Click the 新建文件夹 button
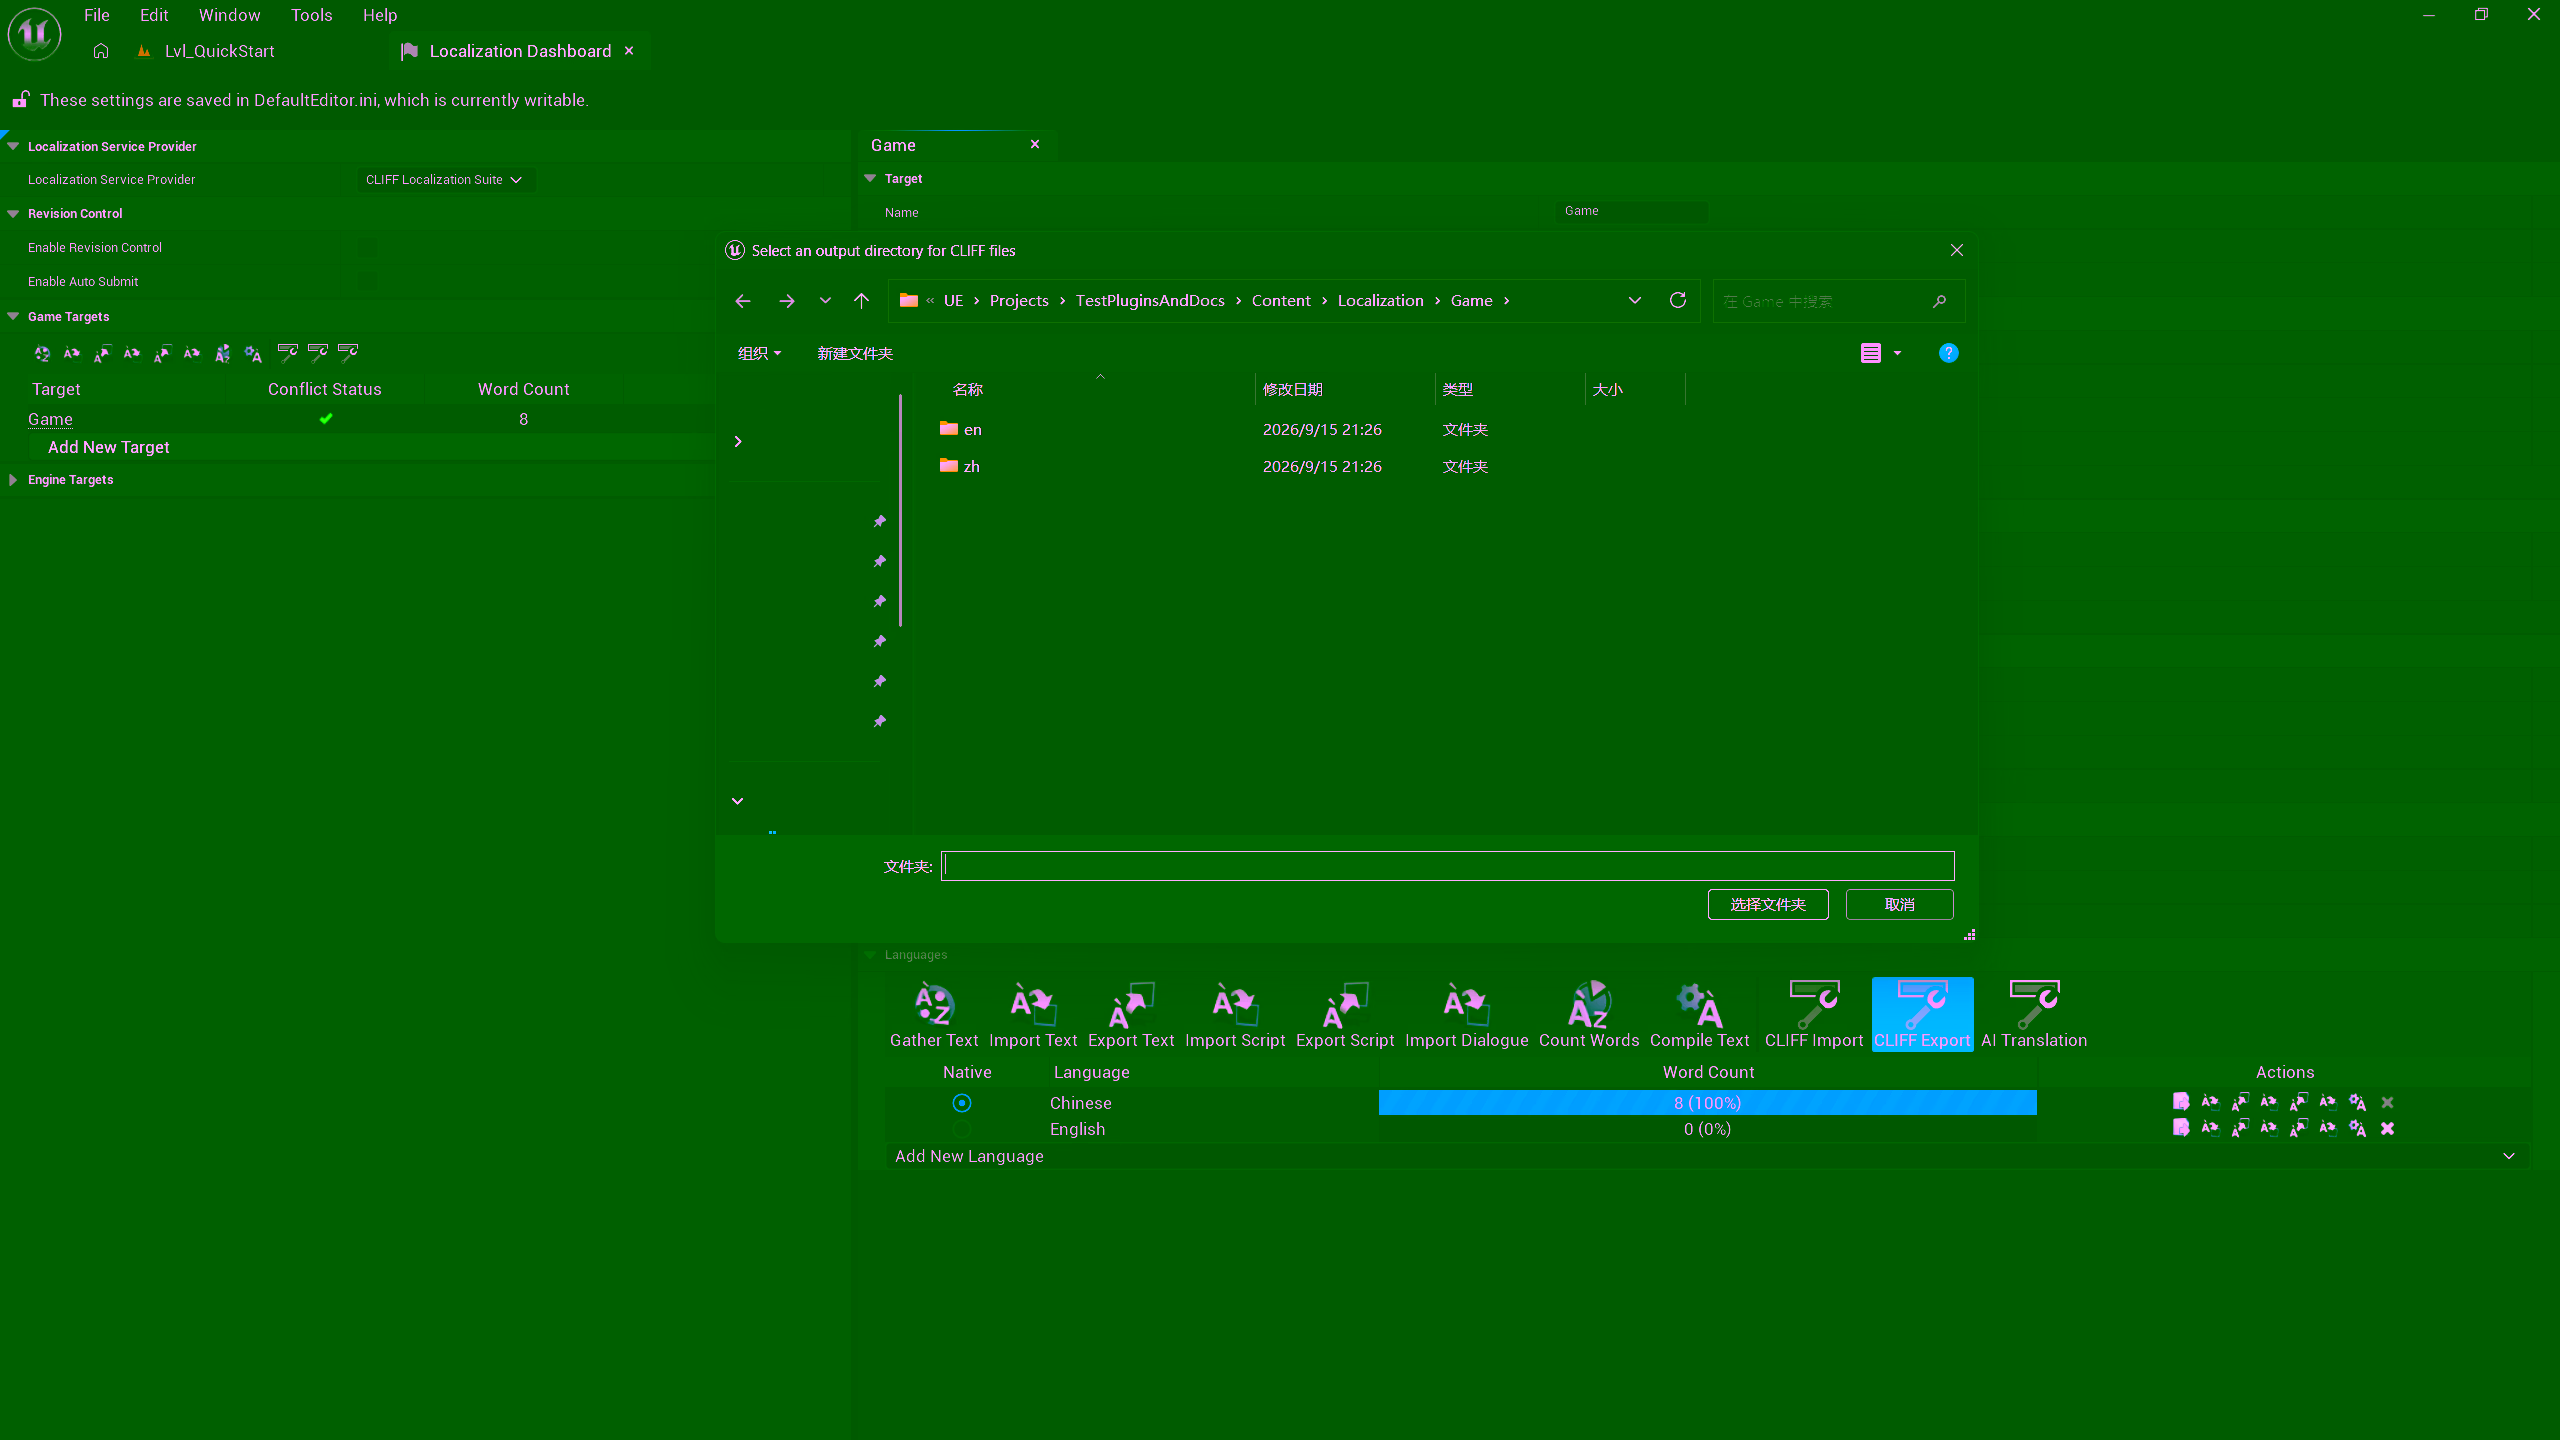The image size is (2560, 1440). [855, 353]
